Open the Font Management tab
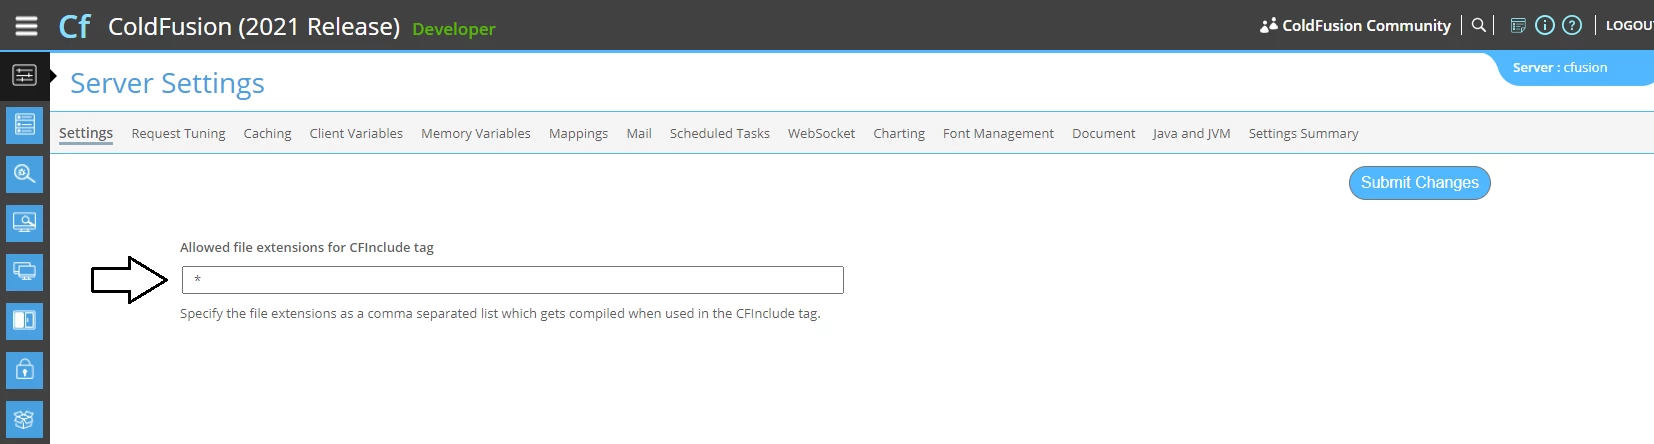The image size is (1654, 444). [x=998, y=134]
